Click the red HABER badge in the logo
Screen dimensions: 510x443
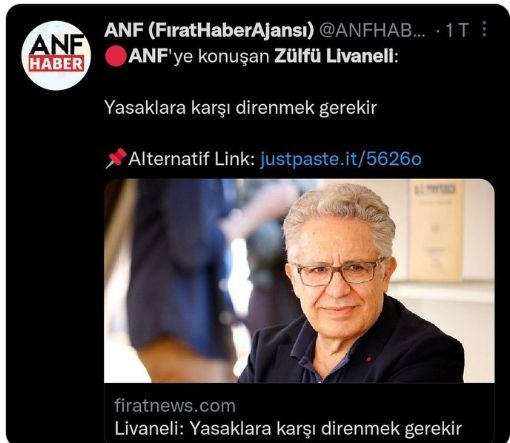pos(56,64)
